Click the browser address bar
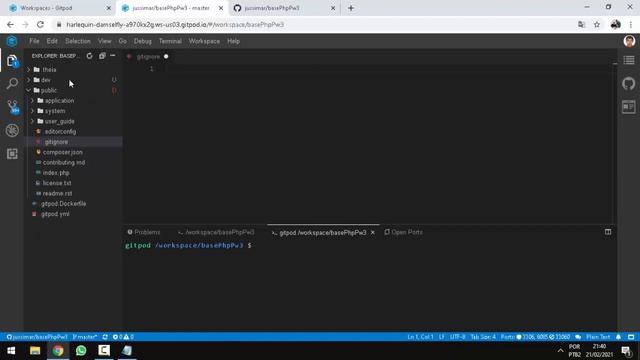Screen dimensions: 640x360 (x=314, y=24)
